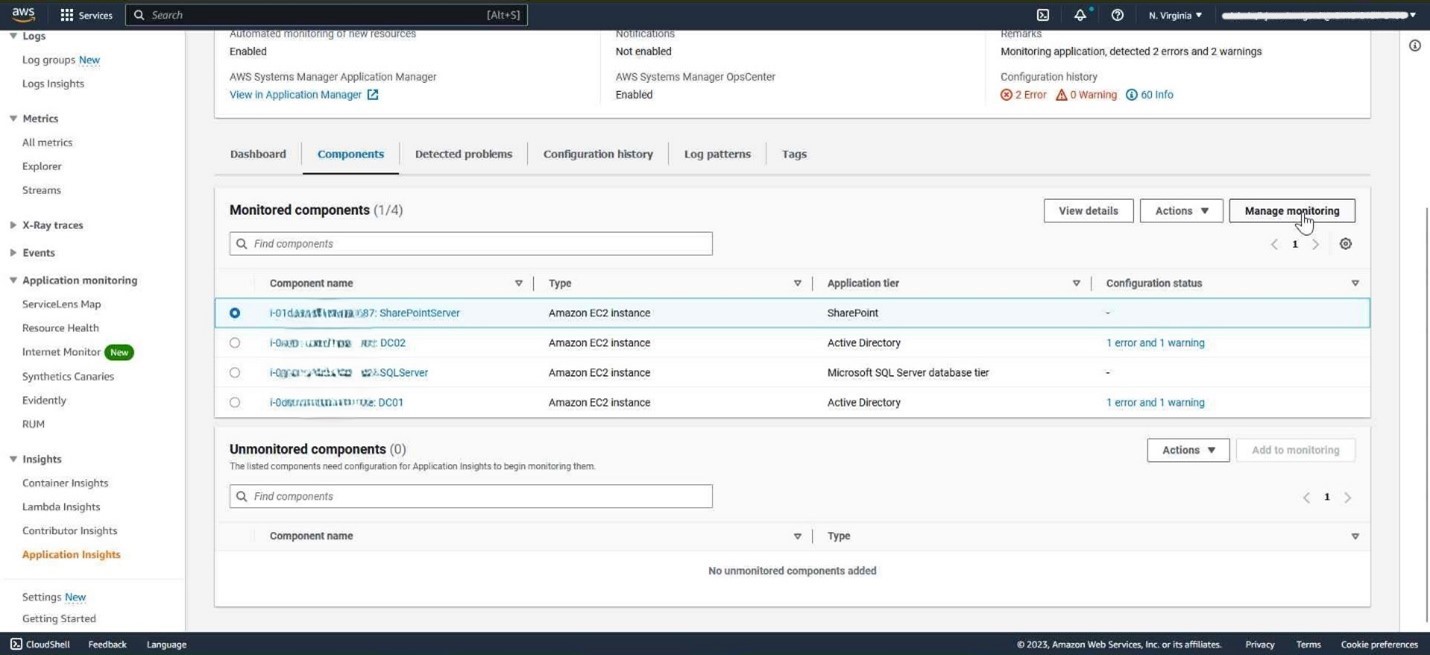Screen dimensions: 1430x655
Task: Click search magnifier in monitored Find components
Action: click(242, 244)
